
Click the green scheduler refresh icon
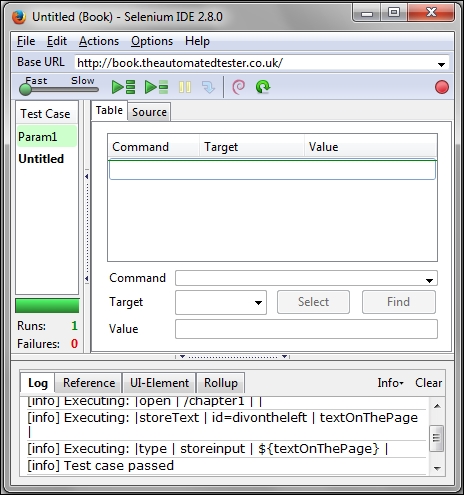coord(263,87)
